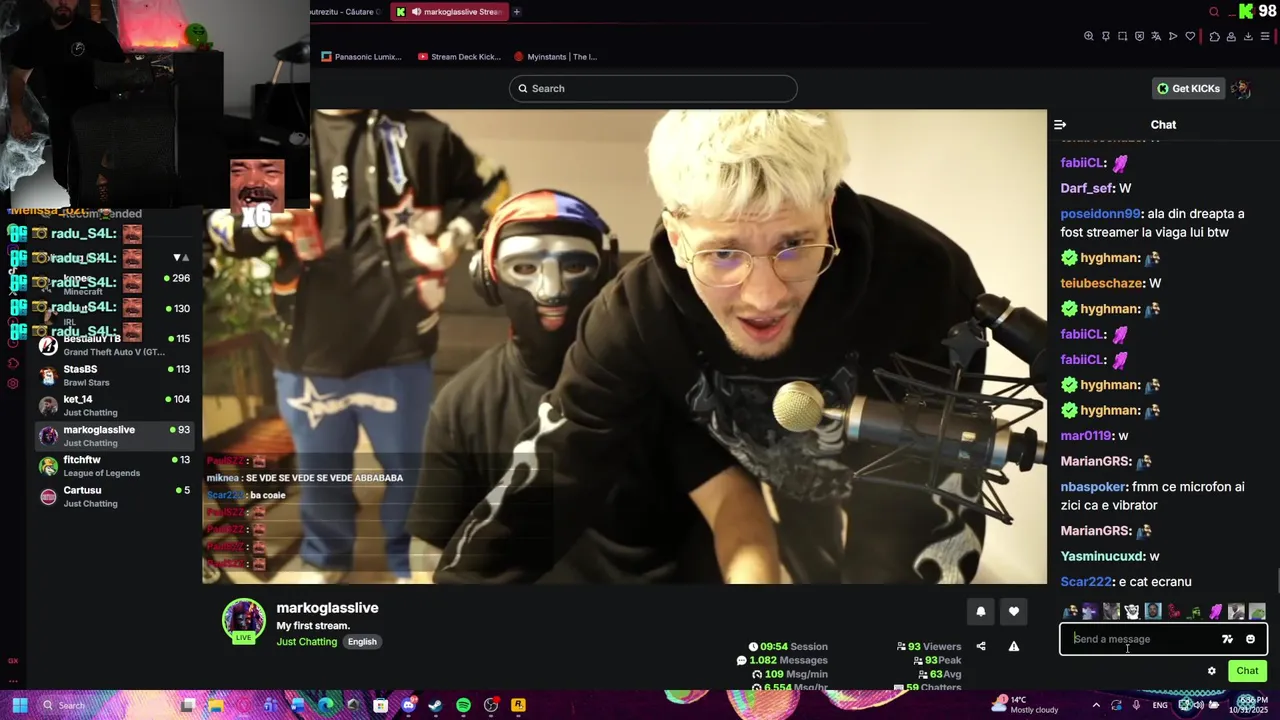Click the 1.082 Messages statistic
Image resolution: width=1280 pixels, height=720 pixels.
[782, 661]
